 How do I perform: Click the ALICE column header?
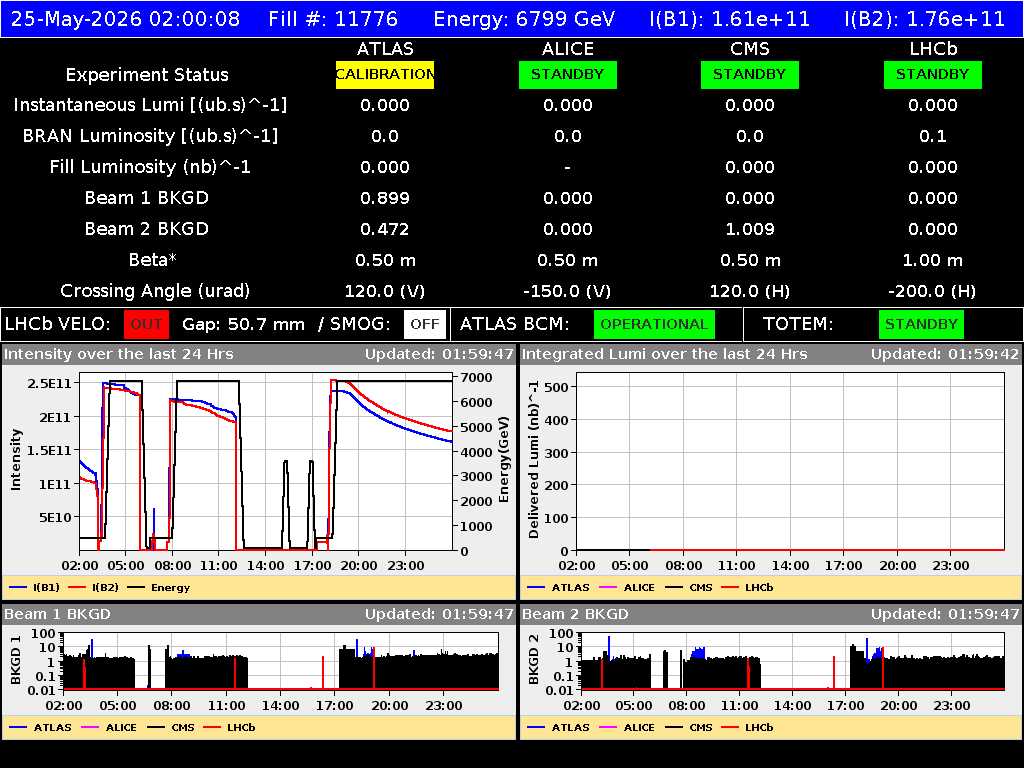tap(568, 49)
